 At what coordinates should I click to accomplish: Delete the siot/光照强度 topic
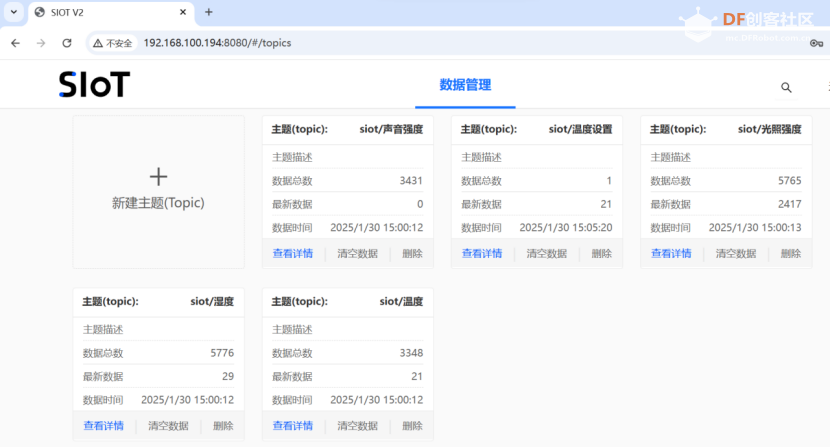pos(791,253)
